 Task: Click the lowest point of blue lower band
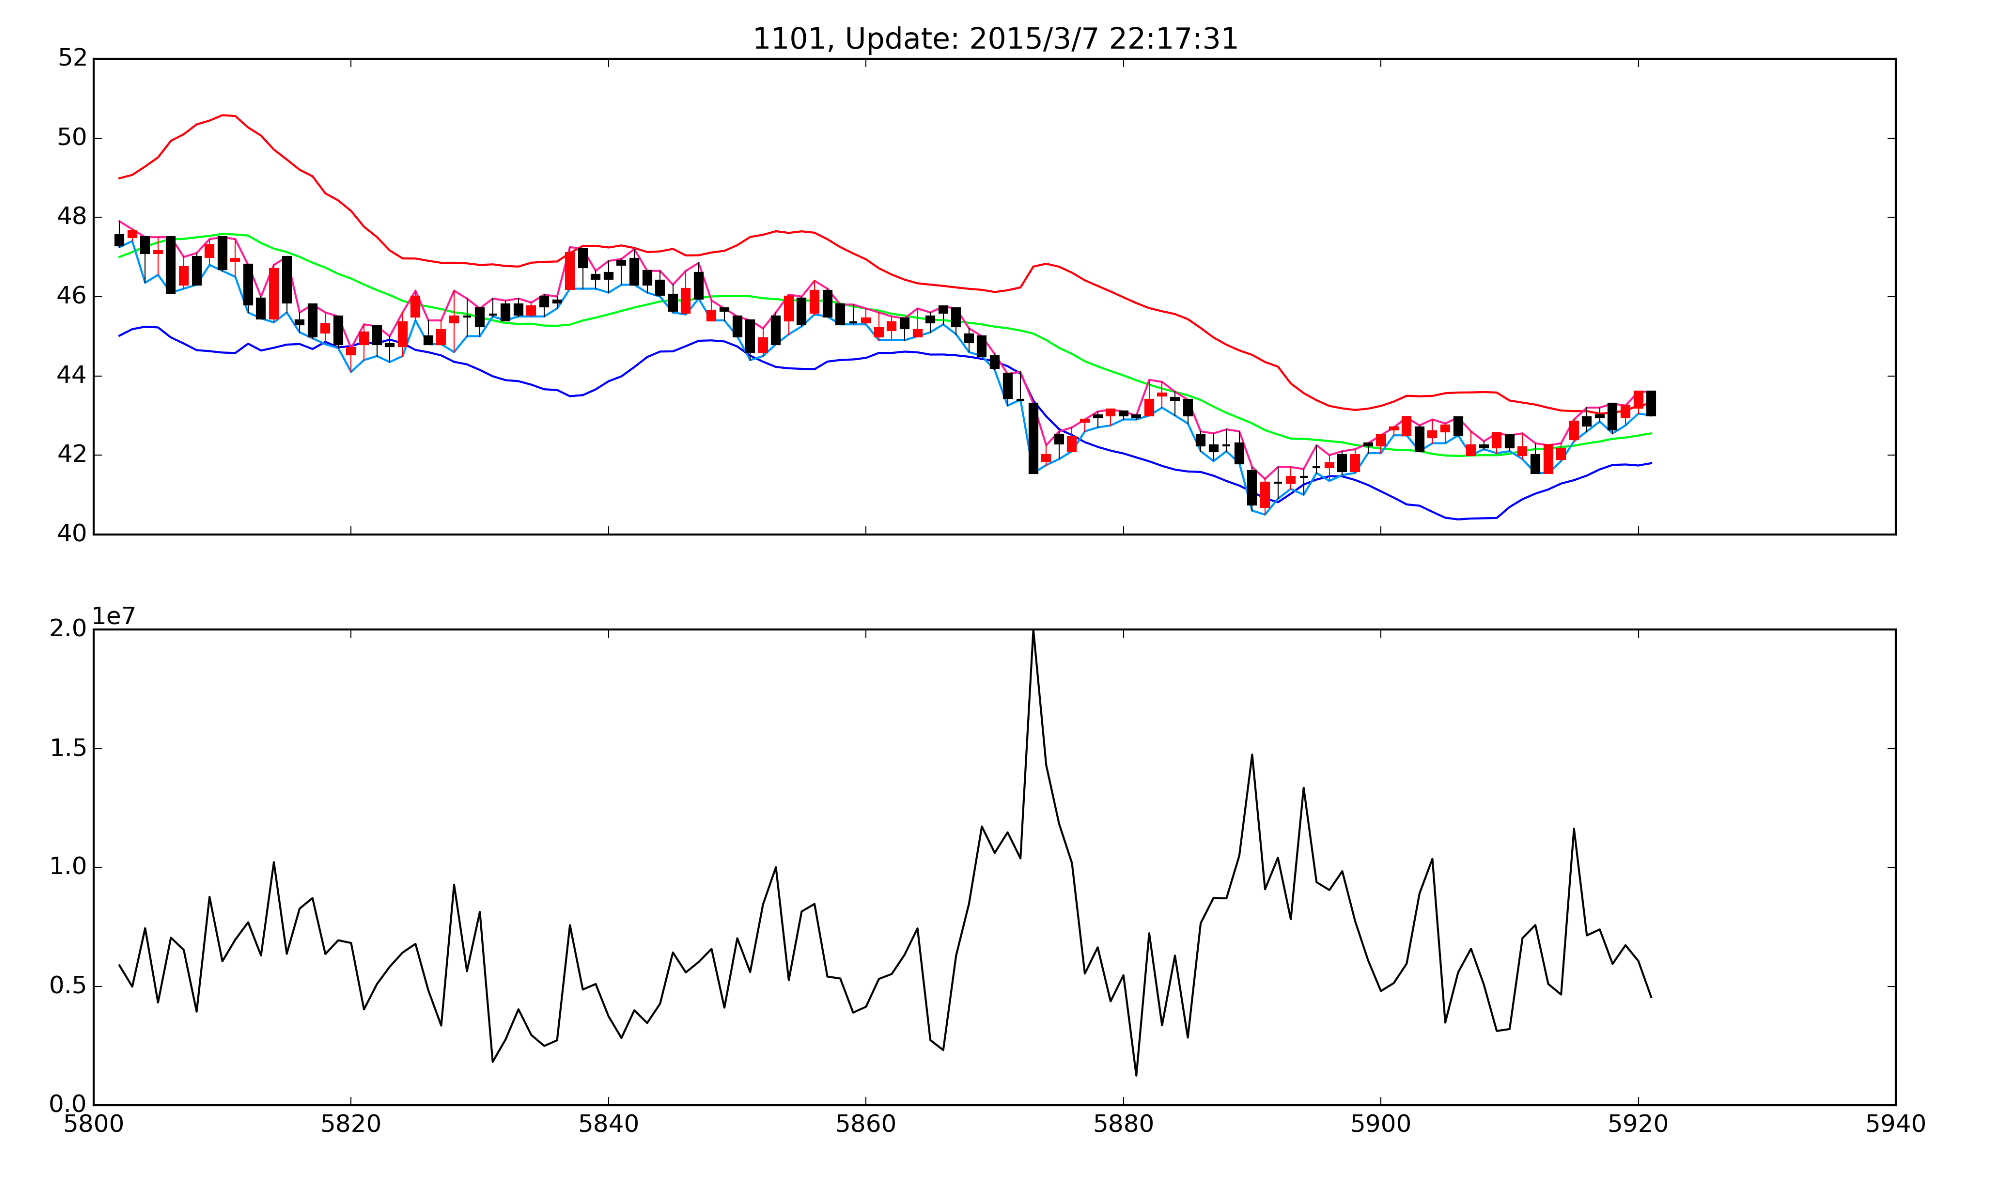click(1458, 519)
